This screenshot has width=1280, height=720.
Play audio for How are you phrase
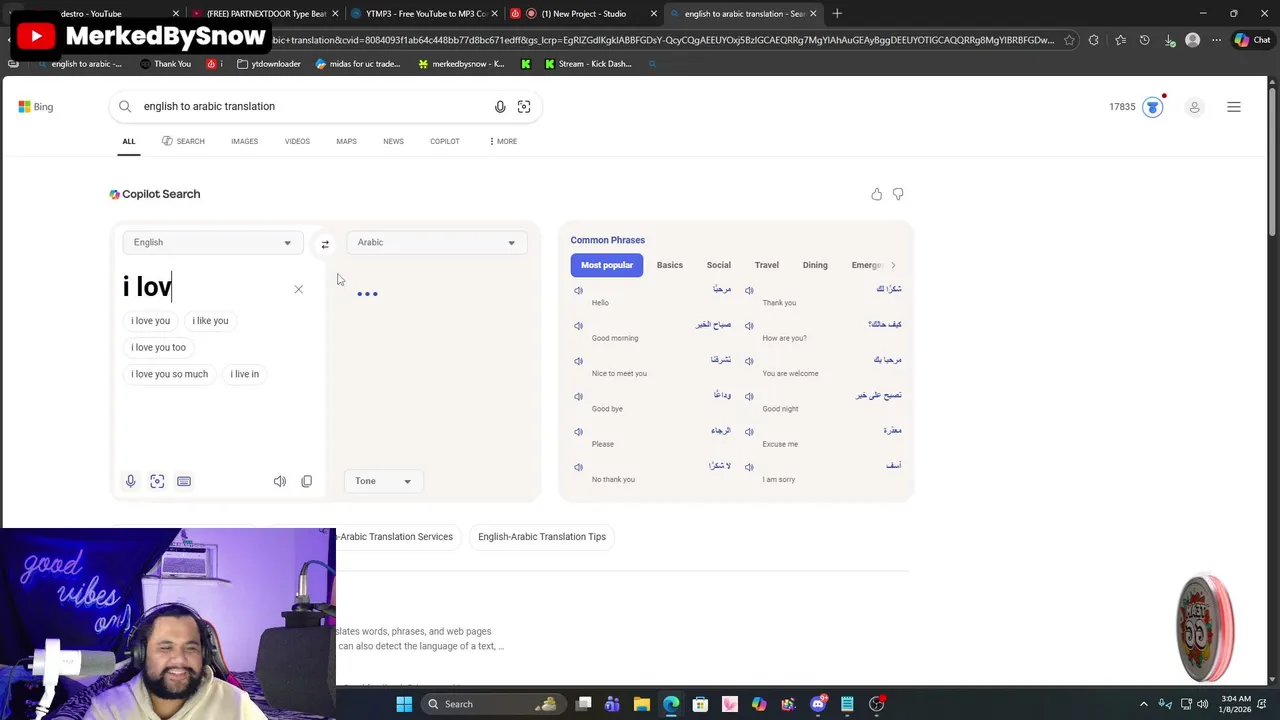[x=749, y=326]
